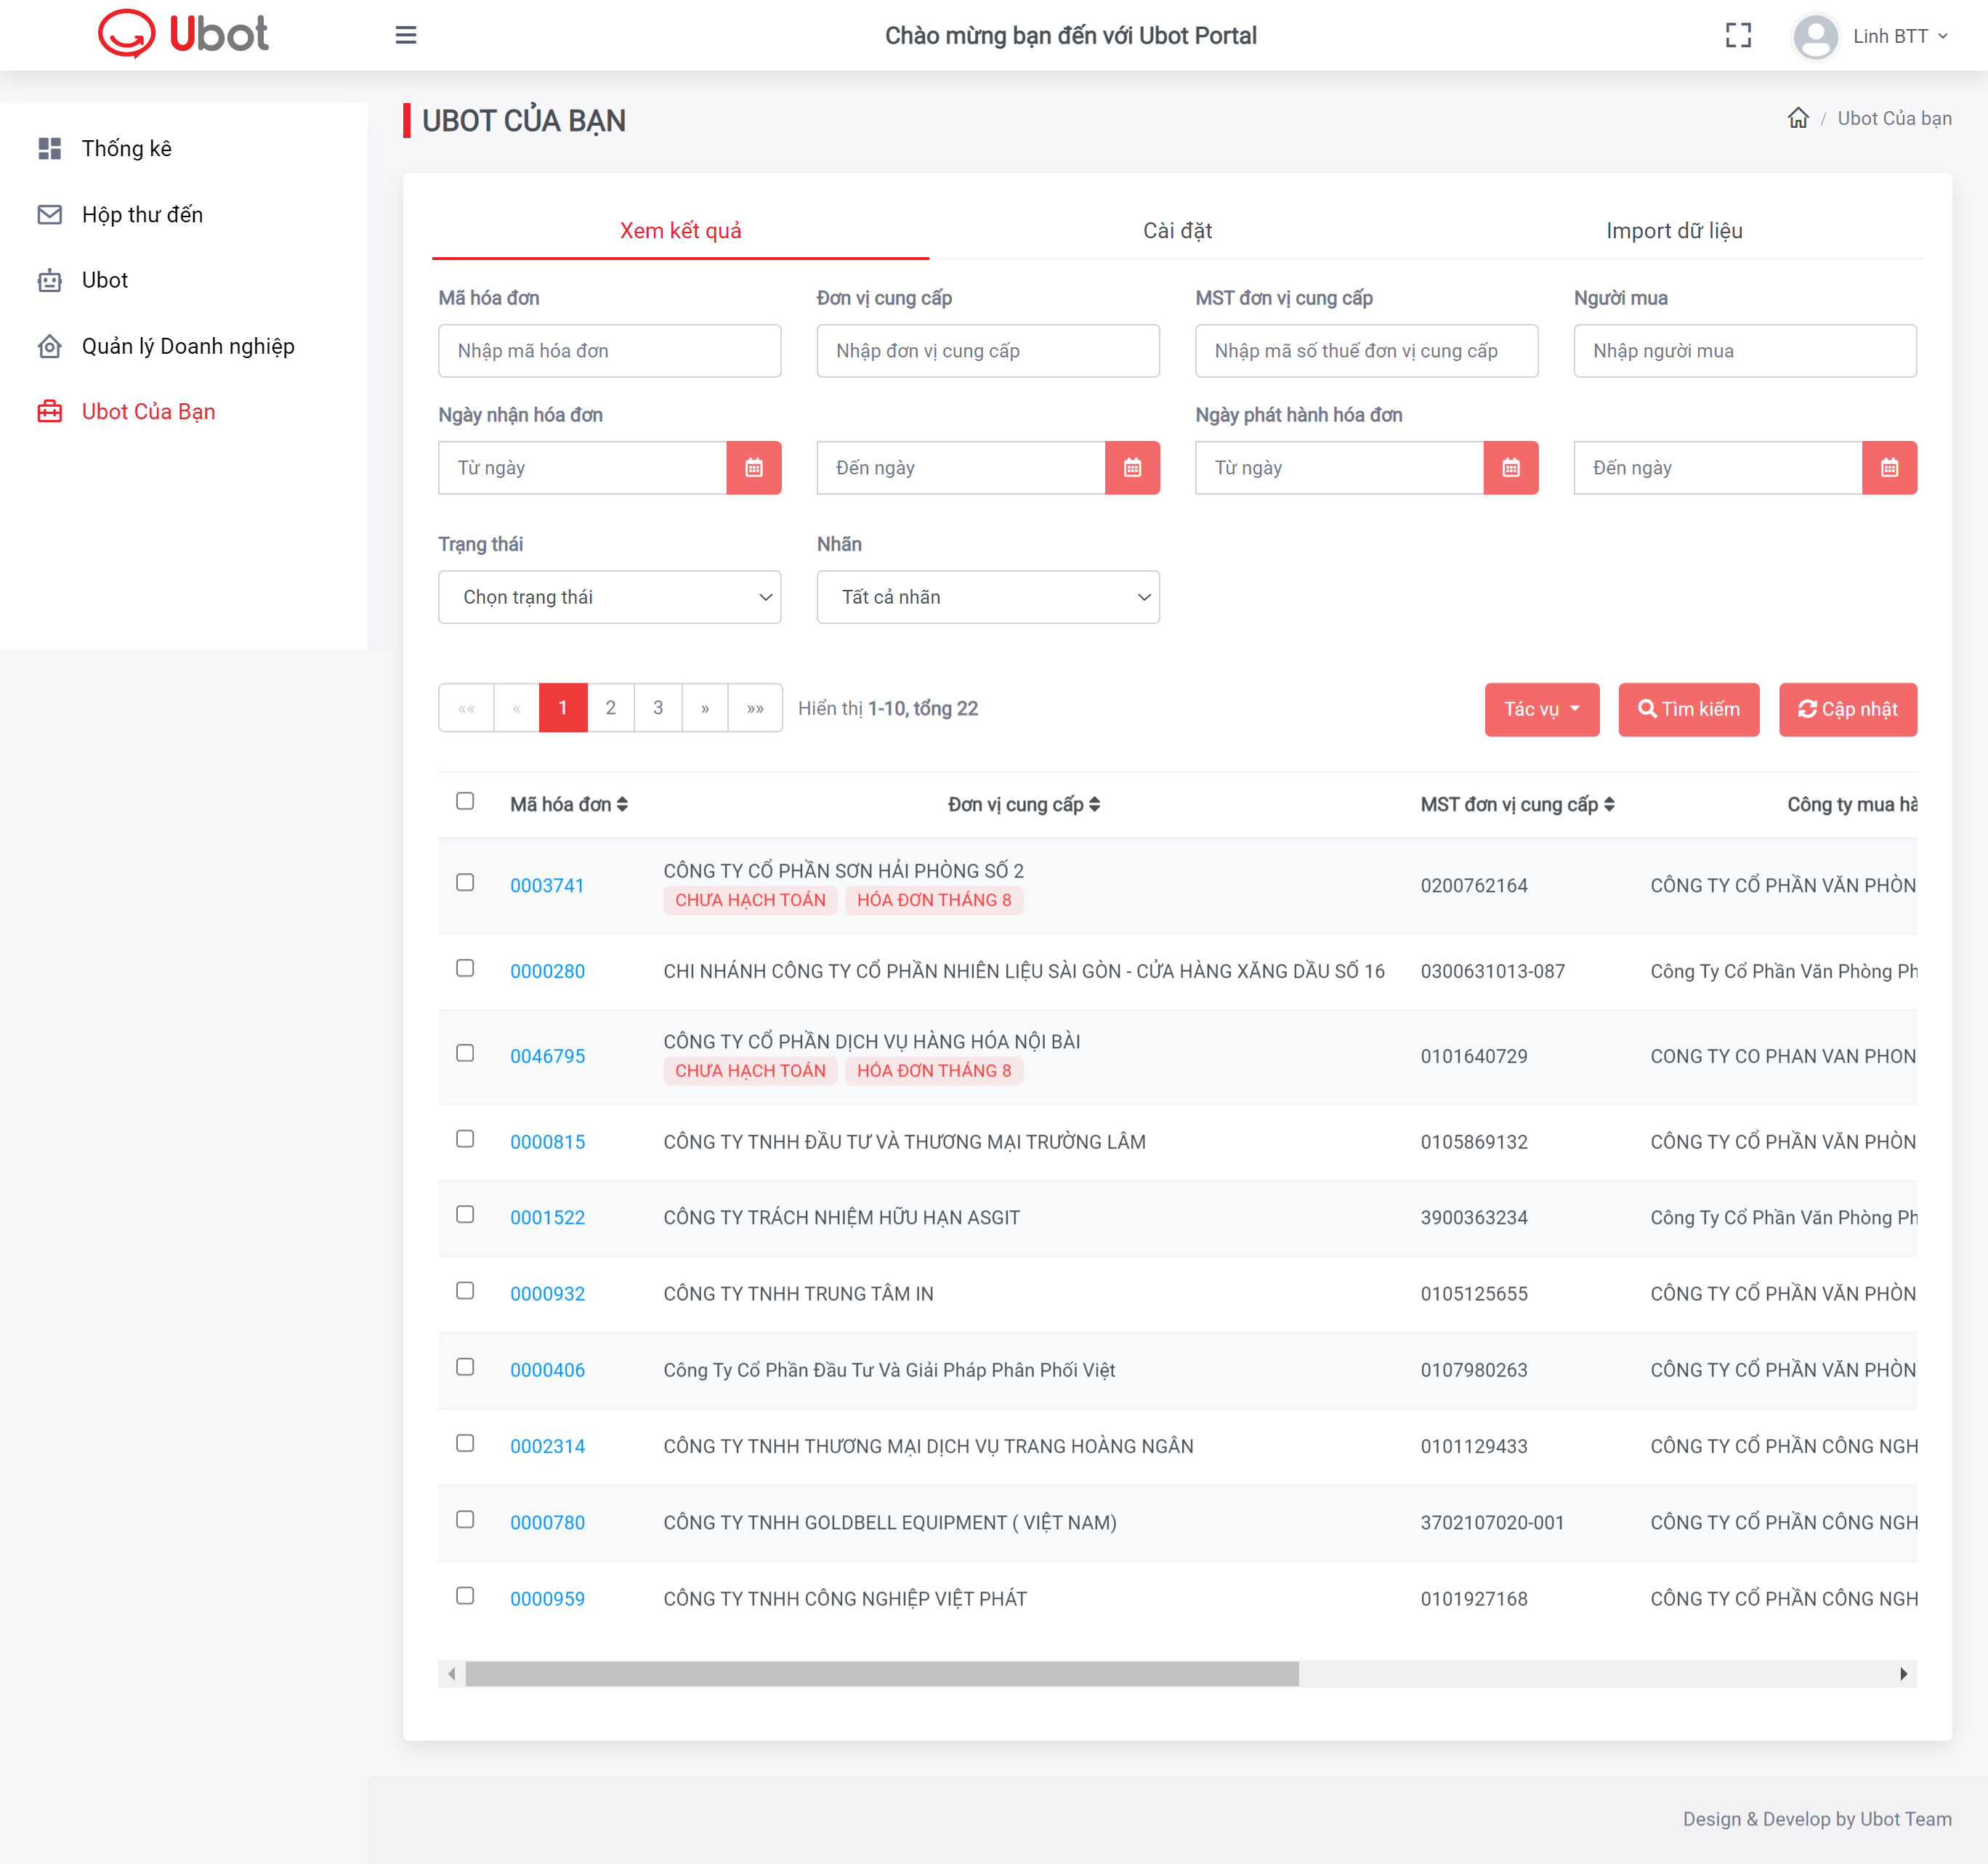Screen dimensions: 1988x1864
Task: Open calendar for Ngày nhận Từ ngày
Action: pos(754,468)
